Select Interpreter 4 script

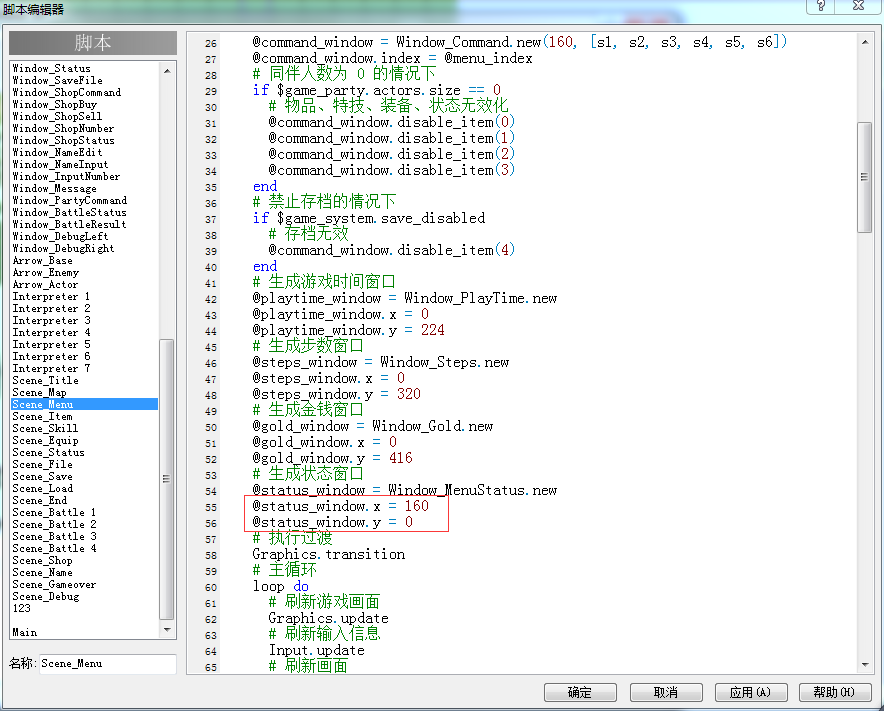(51, 333)
